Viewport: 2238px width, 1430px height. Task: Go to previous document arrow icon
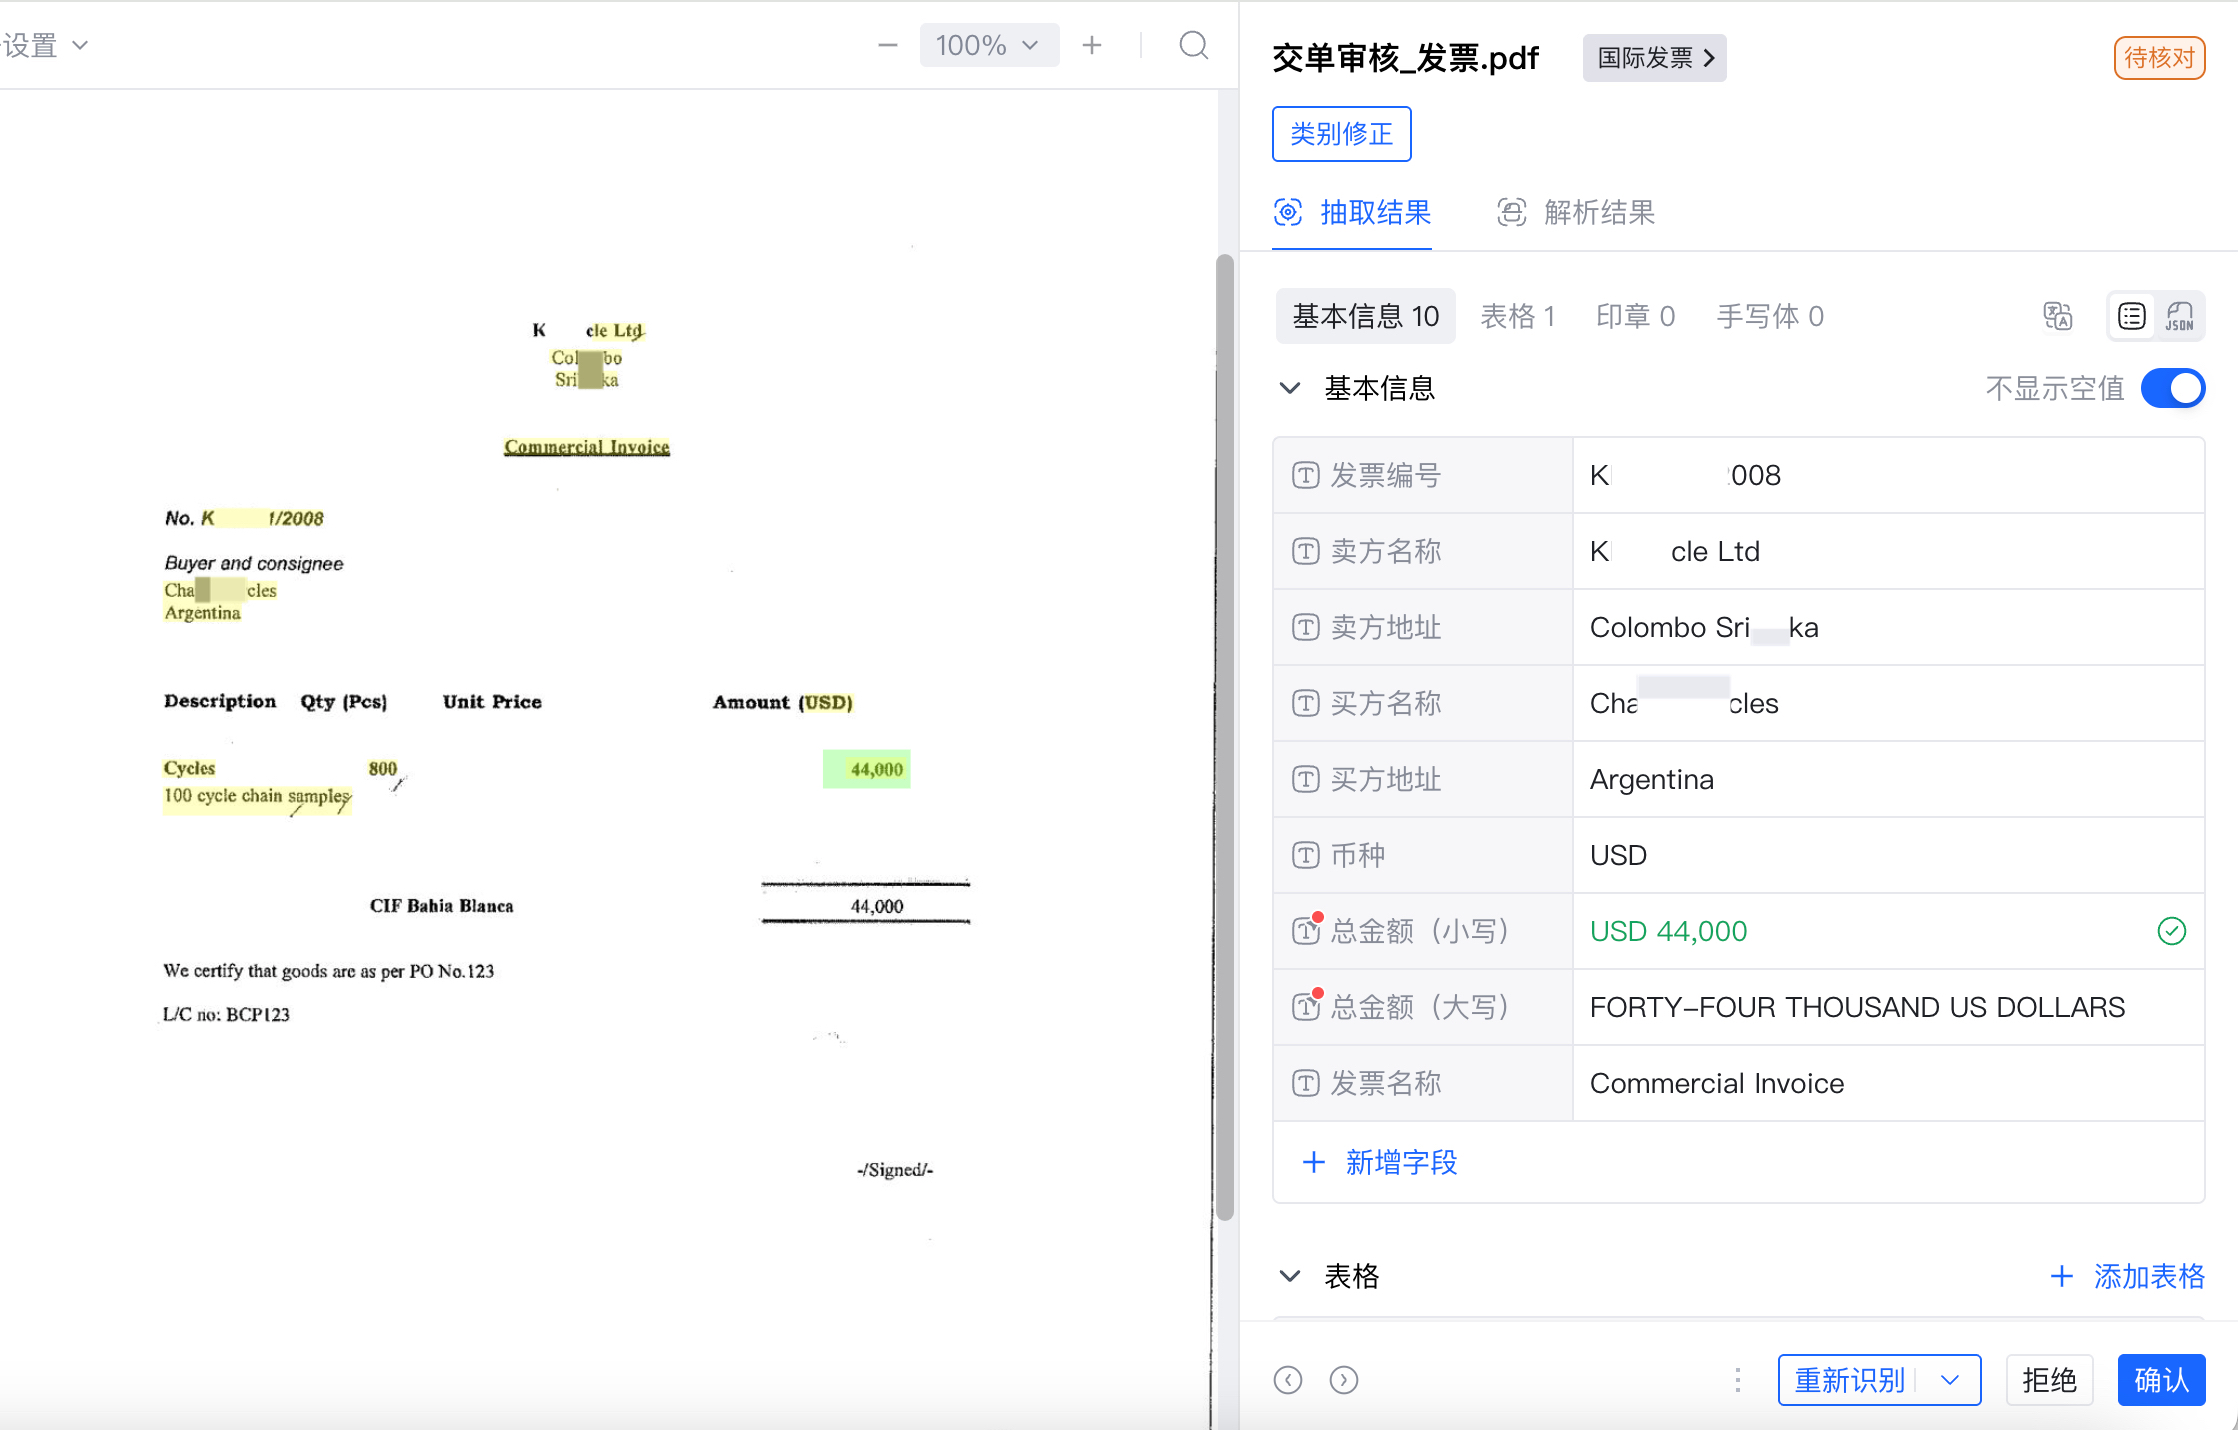coord(1288,1380)
